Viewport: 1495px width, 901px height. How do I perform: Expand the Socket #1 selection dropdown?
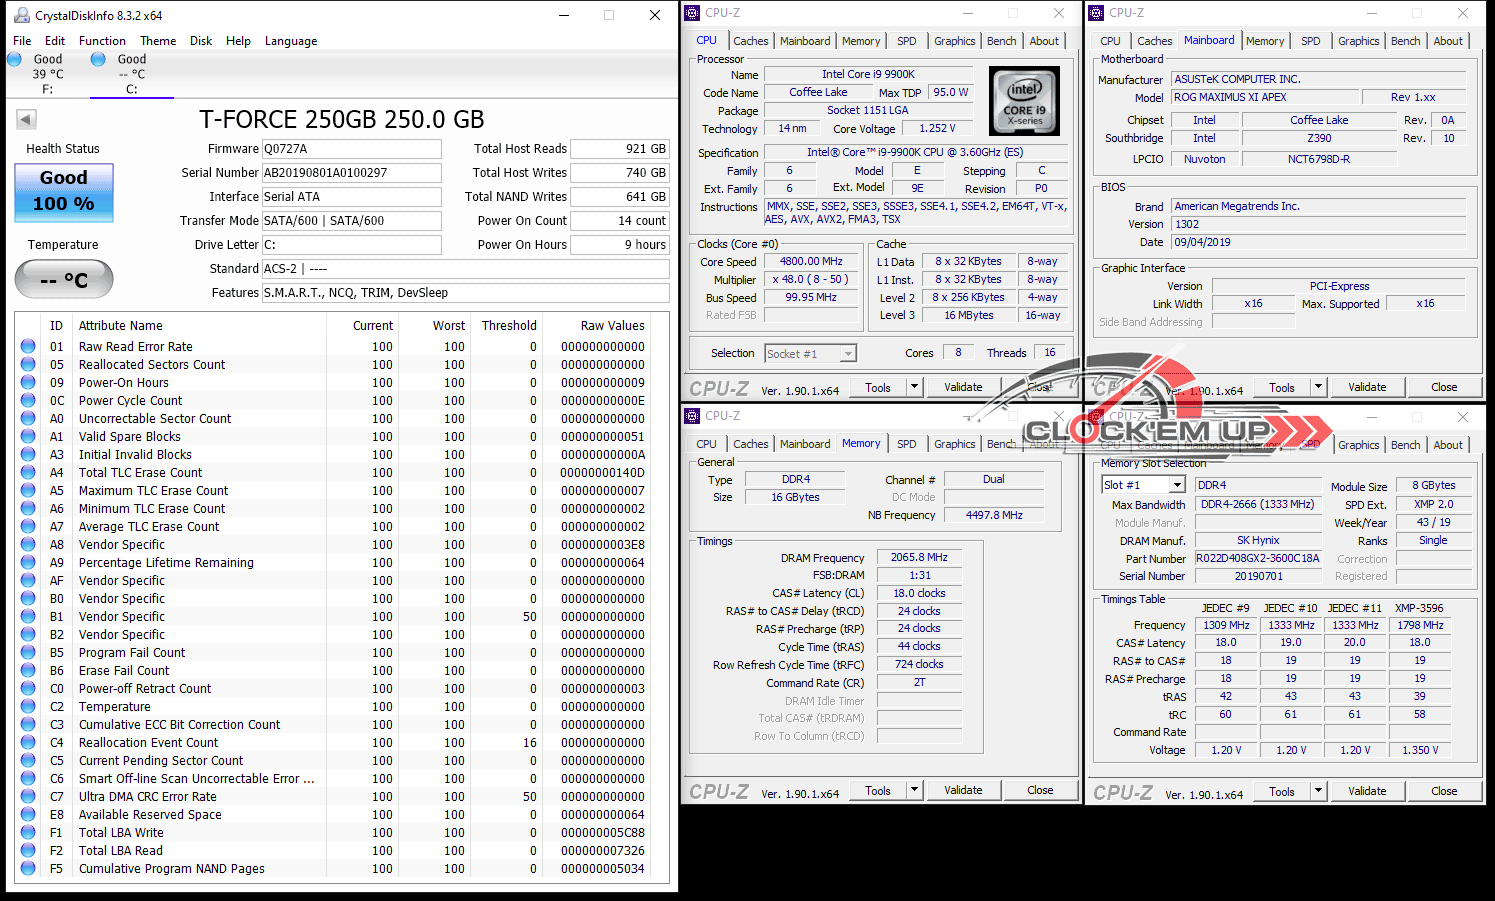(848, 354)
